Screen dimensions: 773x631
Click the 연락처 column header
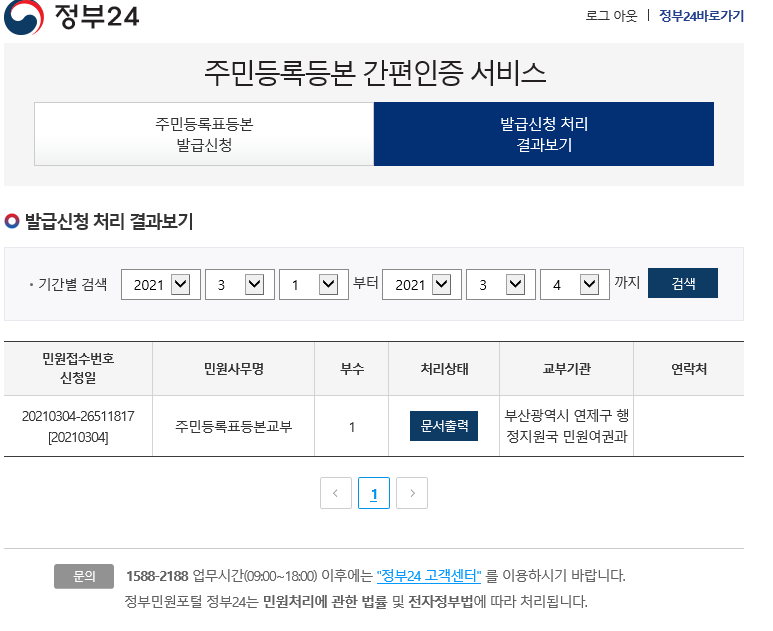click(689, 369)
